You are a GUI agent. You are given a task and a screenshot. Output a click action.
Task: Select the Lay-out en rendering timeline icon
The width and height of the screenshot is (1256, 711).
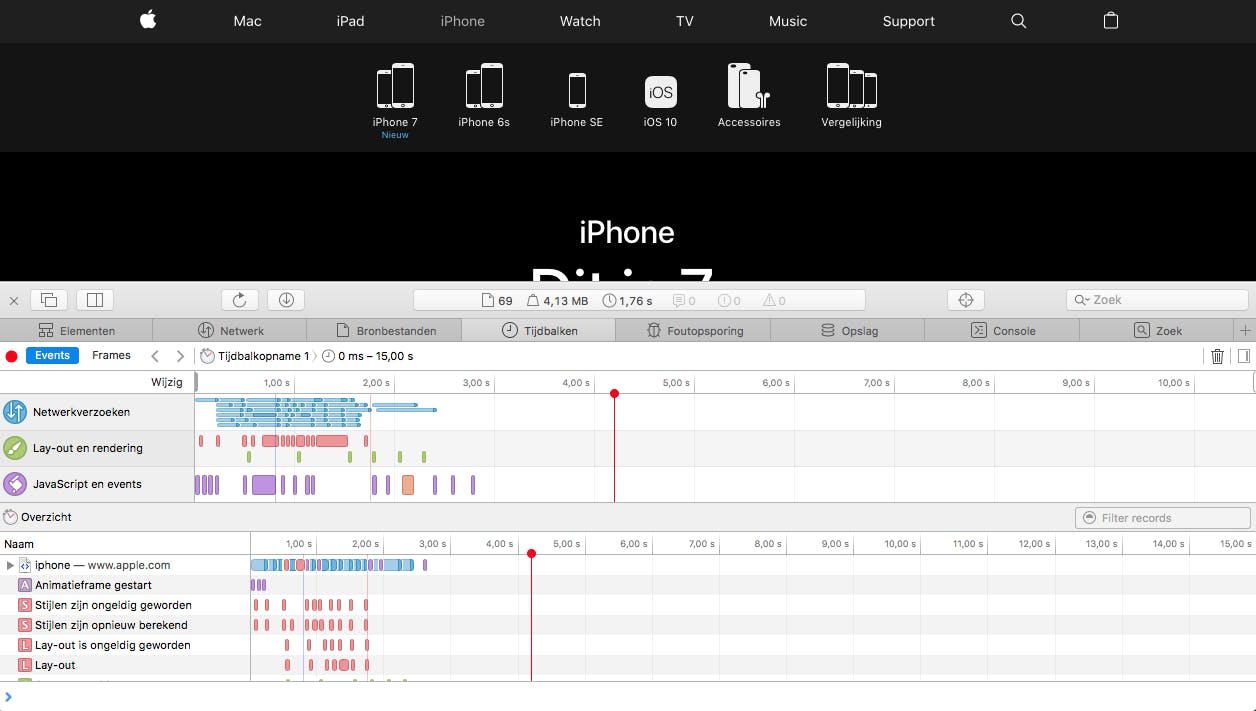[15, 448]
